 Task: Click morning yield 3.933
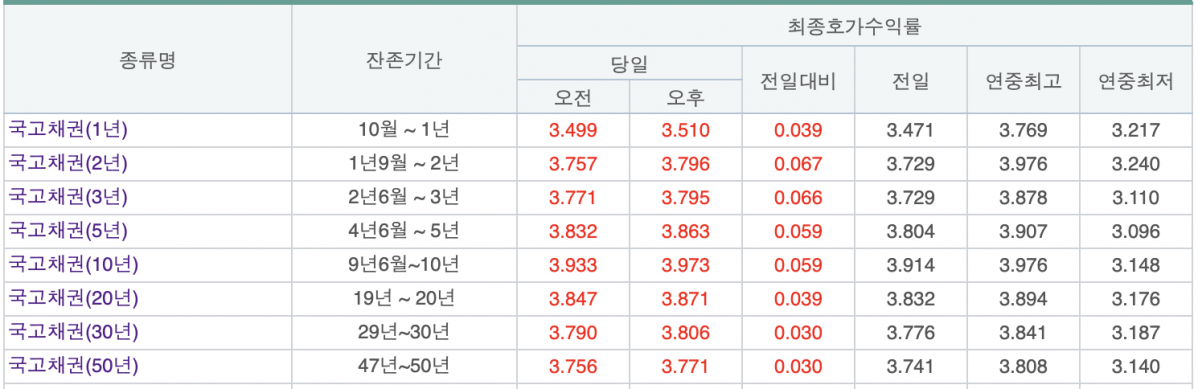(x=573, y=266)
